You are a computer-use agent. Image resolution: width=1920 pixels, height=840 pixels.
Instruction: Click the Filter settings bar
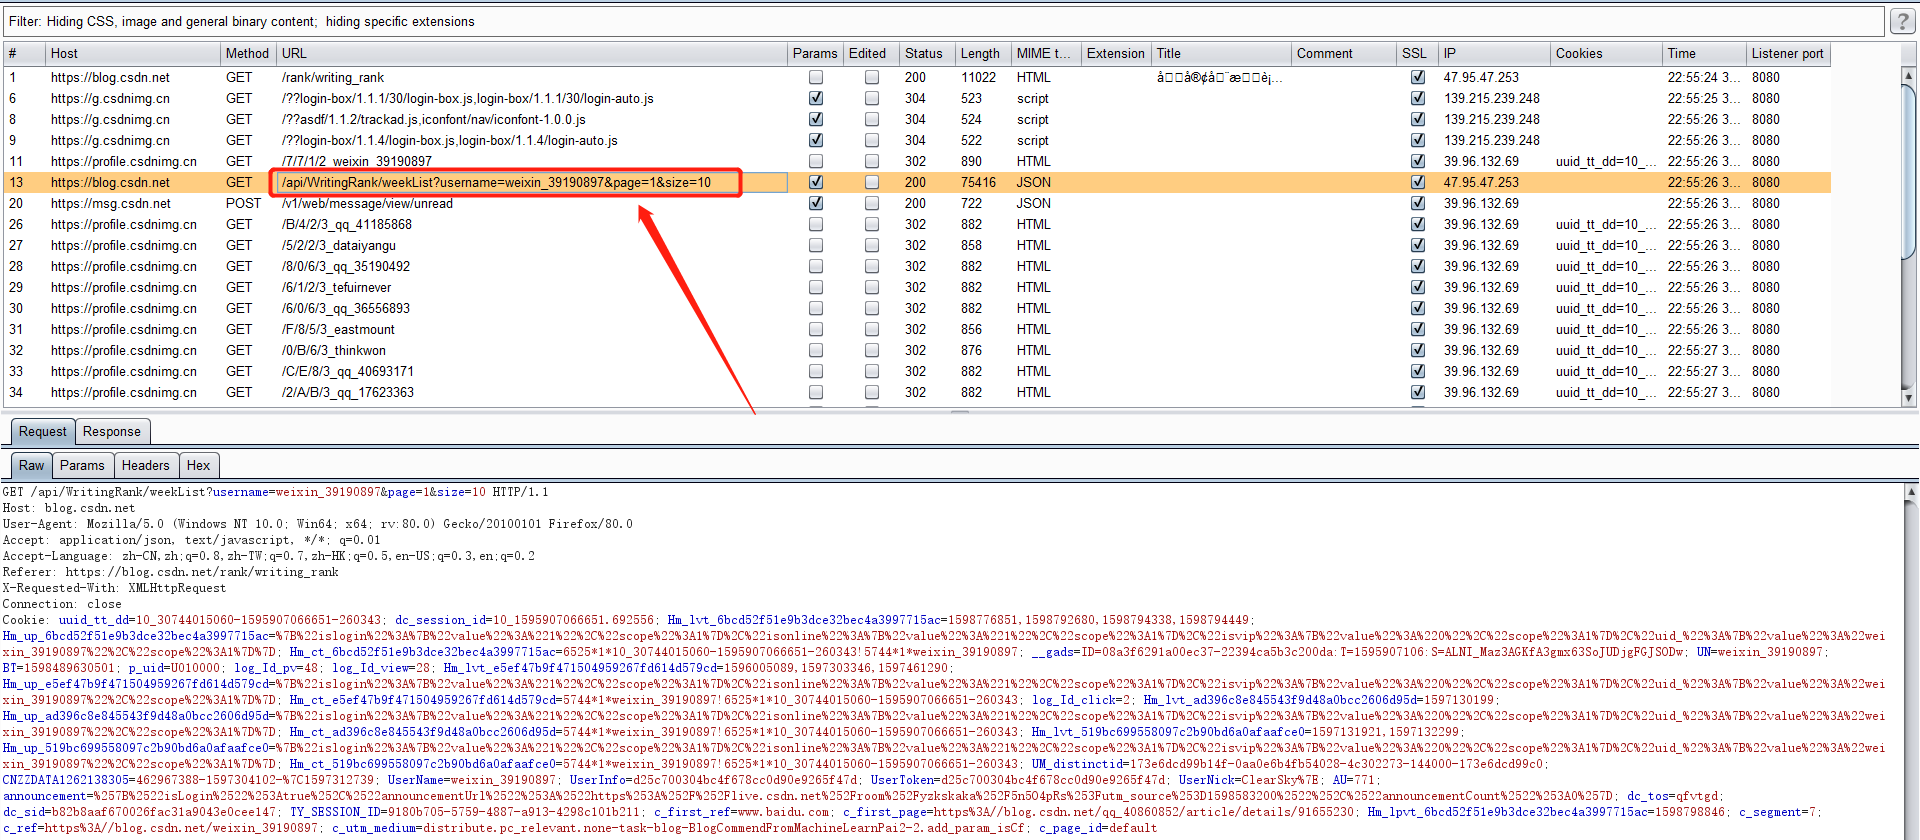tap(943, 21)
